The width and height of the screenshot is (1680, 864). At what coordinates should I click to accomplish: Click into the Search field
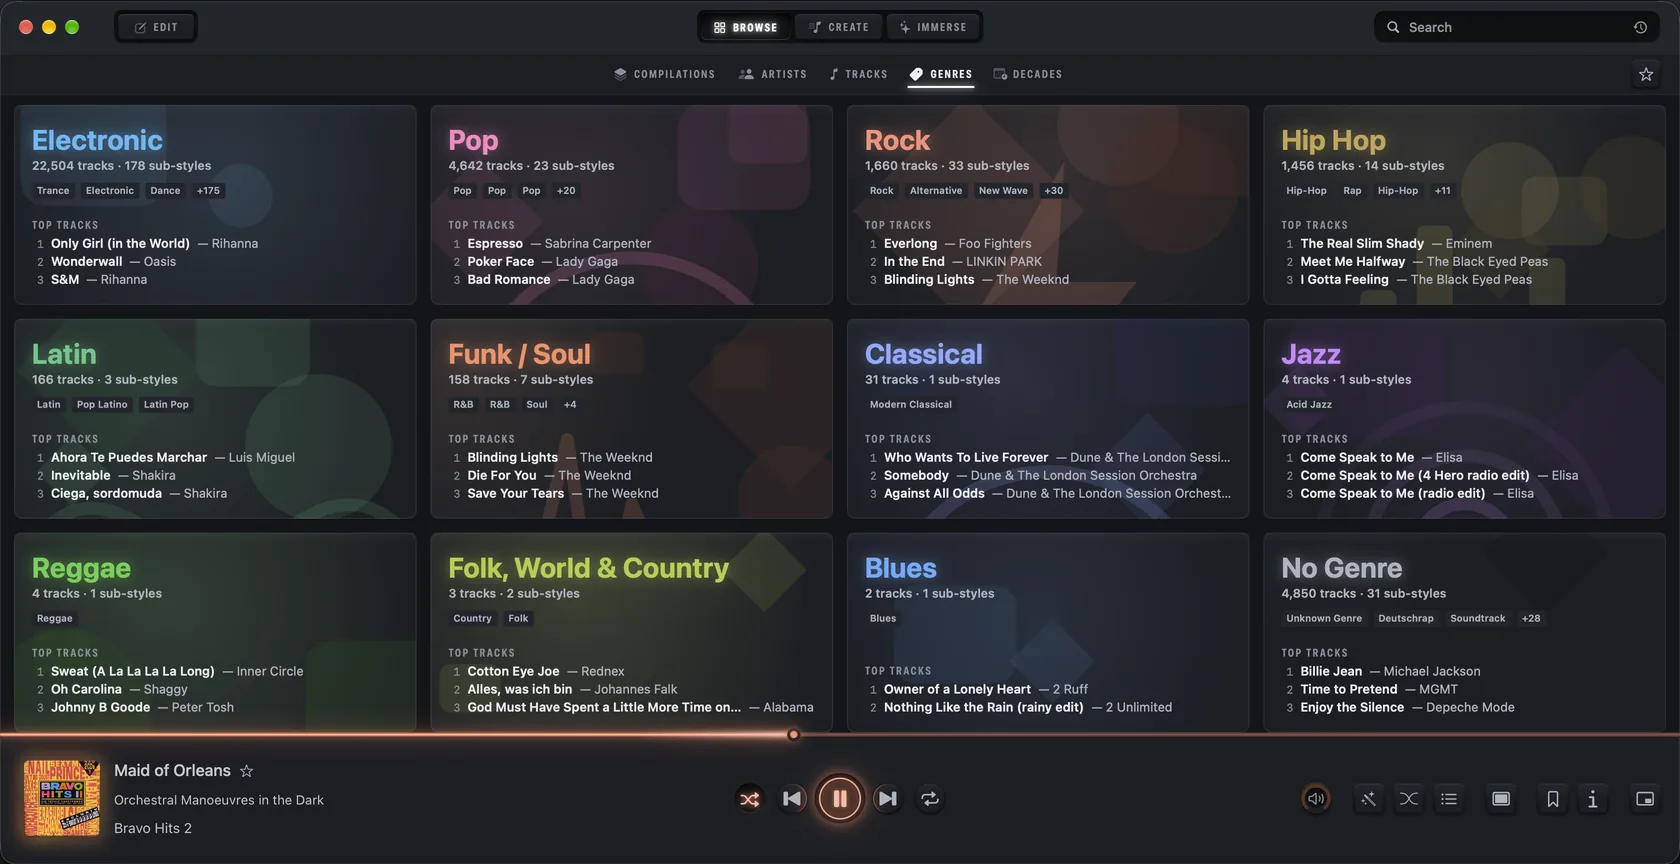(1517, 27)
